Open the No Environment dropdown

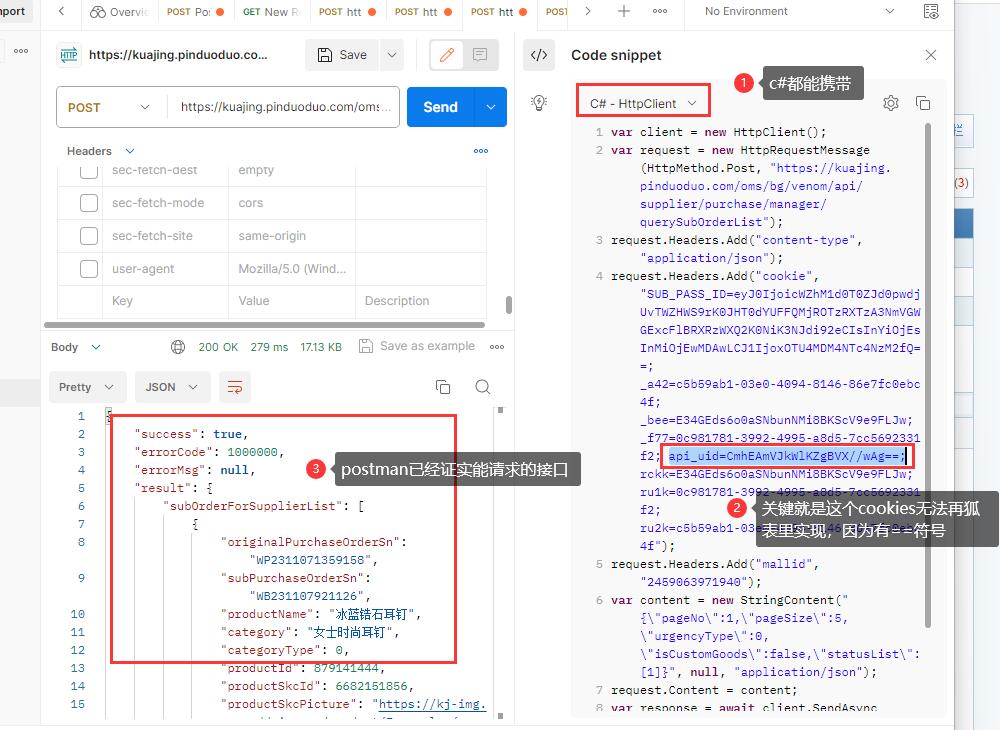(800, 11)
